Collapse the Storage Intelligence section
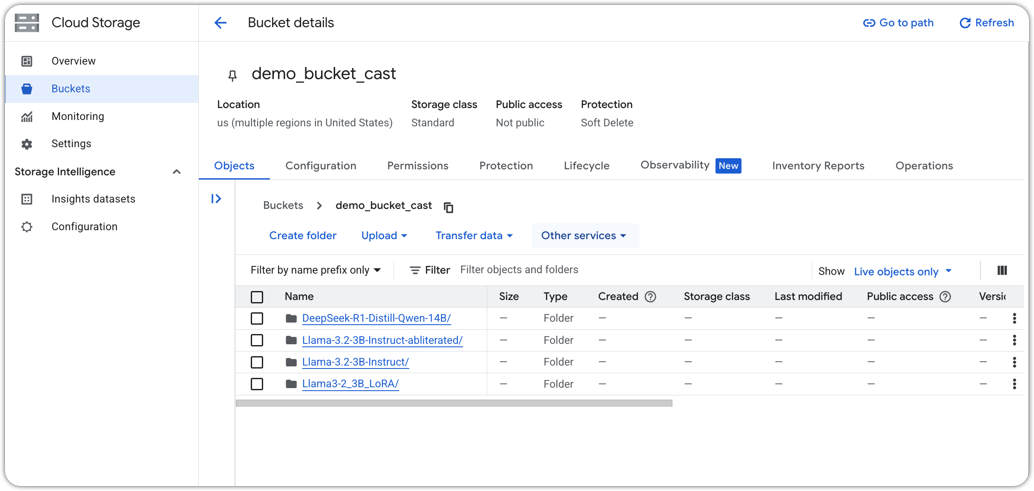Image resolution: width=1034 pixels, height=491 pixels. pyautogui.click(x=176, y=172)
